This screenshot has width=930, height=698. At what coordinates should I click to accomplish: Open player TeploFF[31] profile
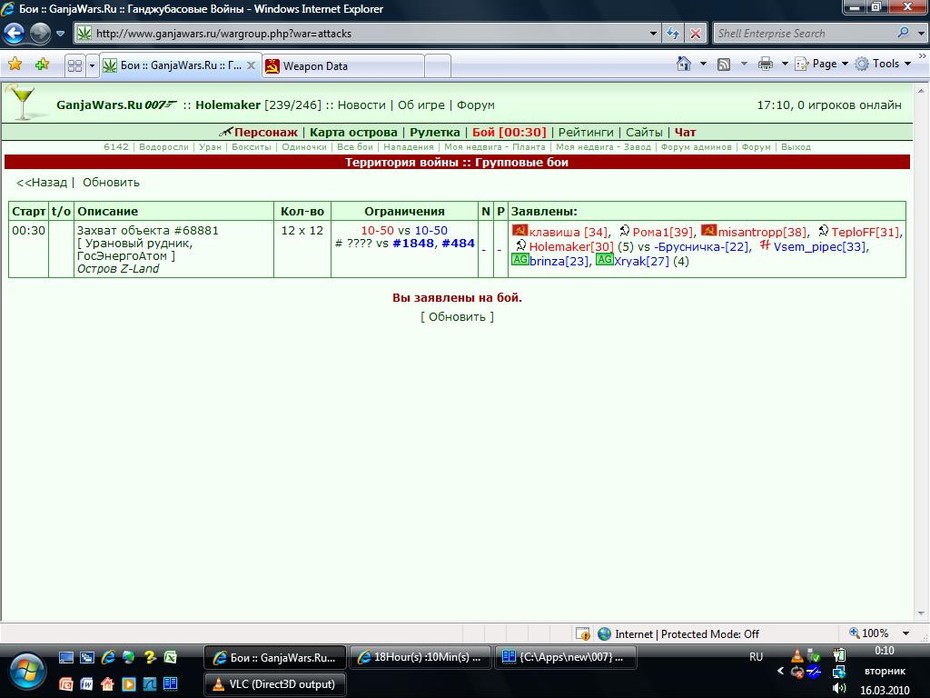click(866, 232)
